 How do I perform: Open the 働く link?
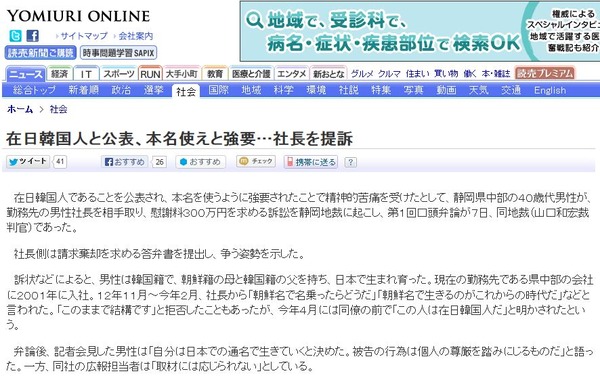[x=470, y=73]
